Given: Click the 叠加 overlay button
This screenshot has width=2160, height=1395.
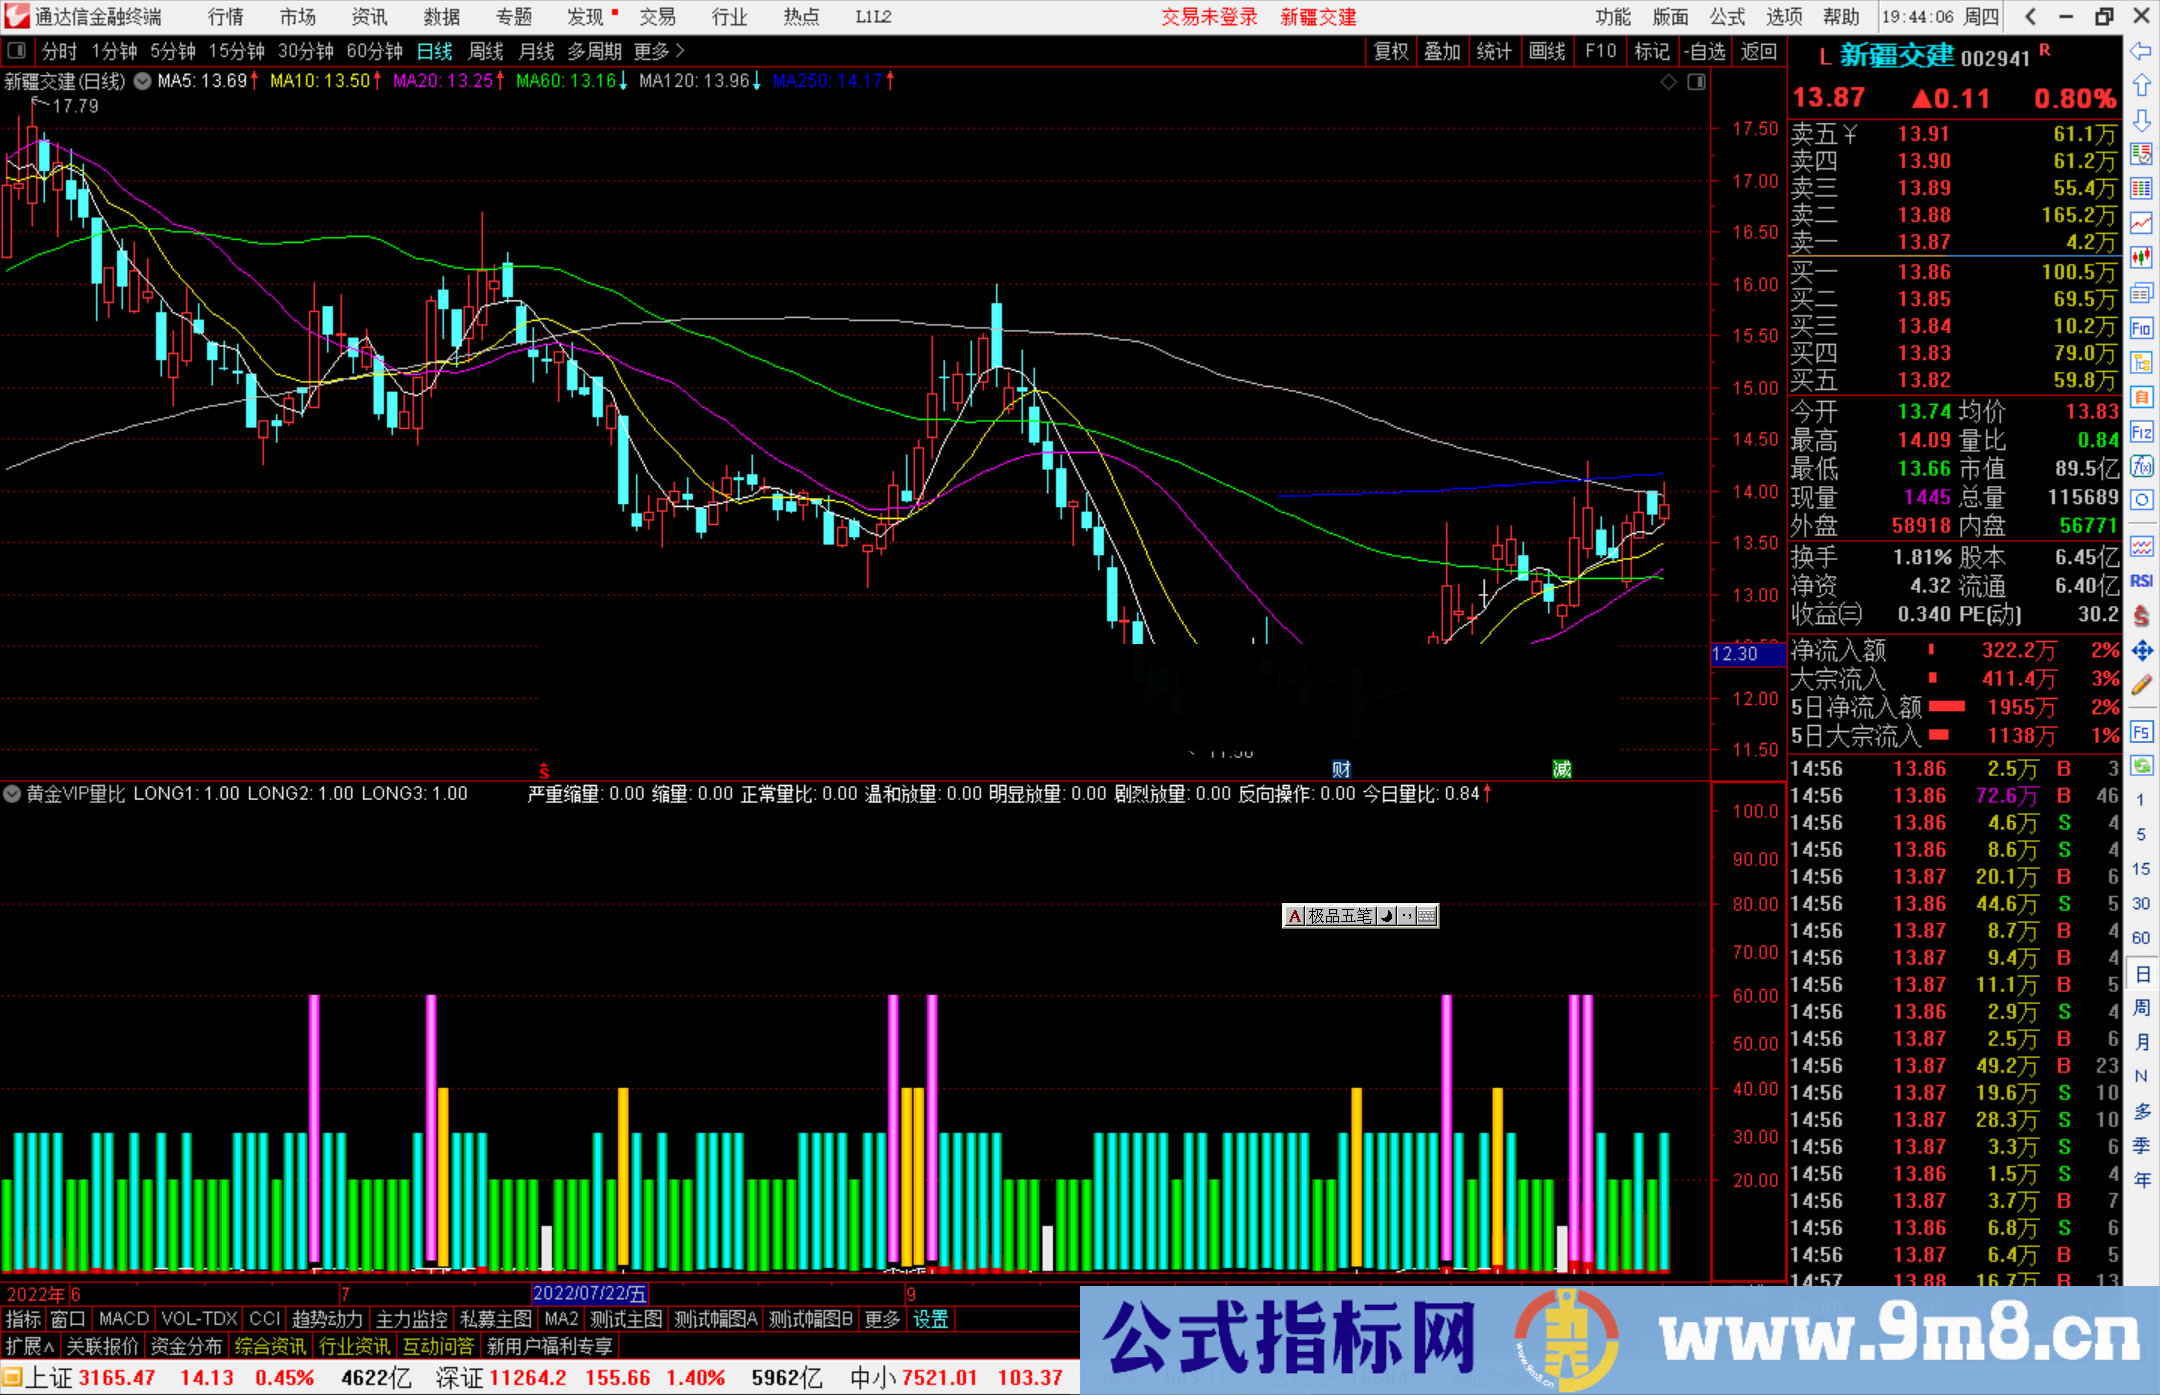Looking at the screenshot, I should coord(1442,51).
